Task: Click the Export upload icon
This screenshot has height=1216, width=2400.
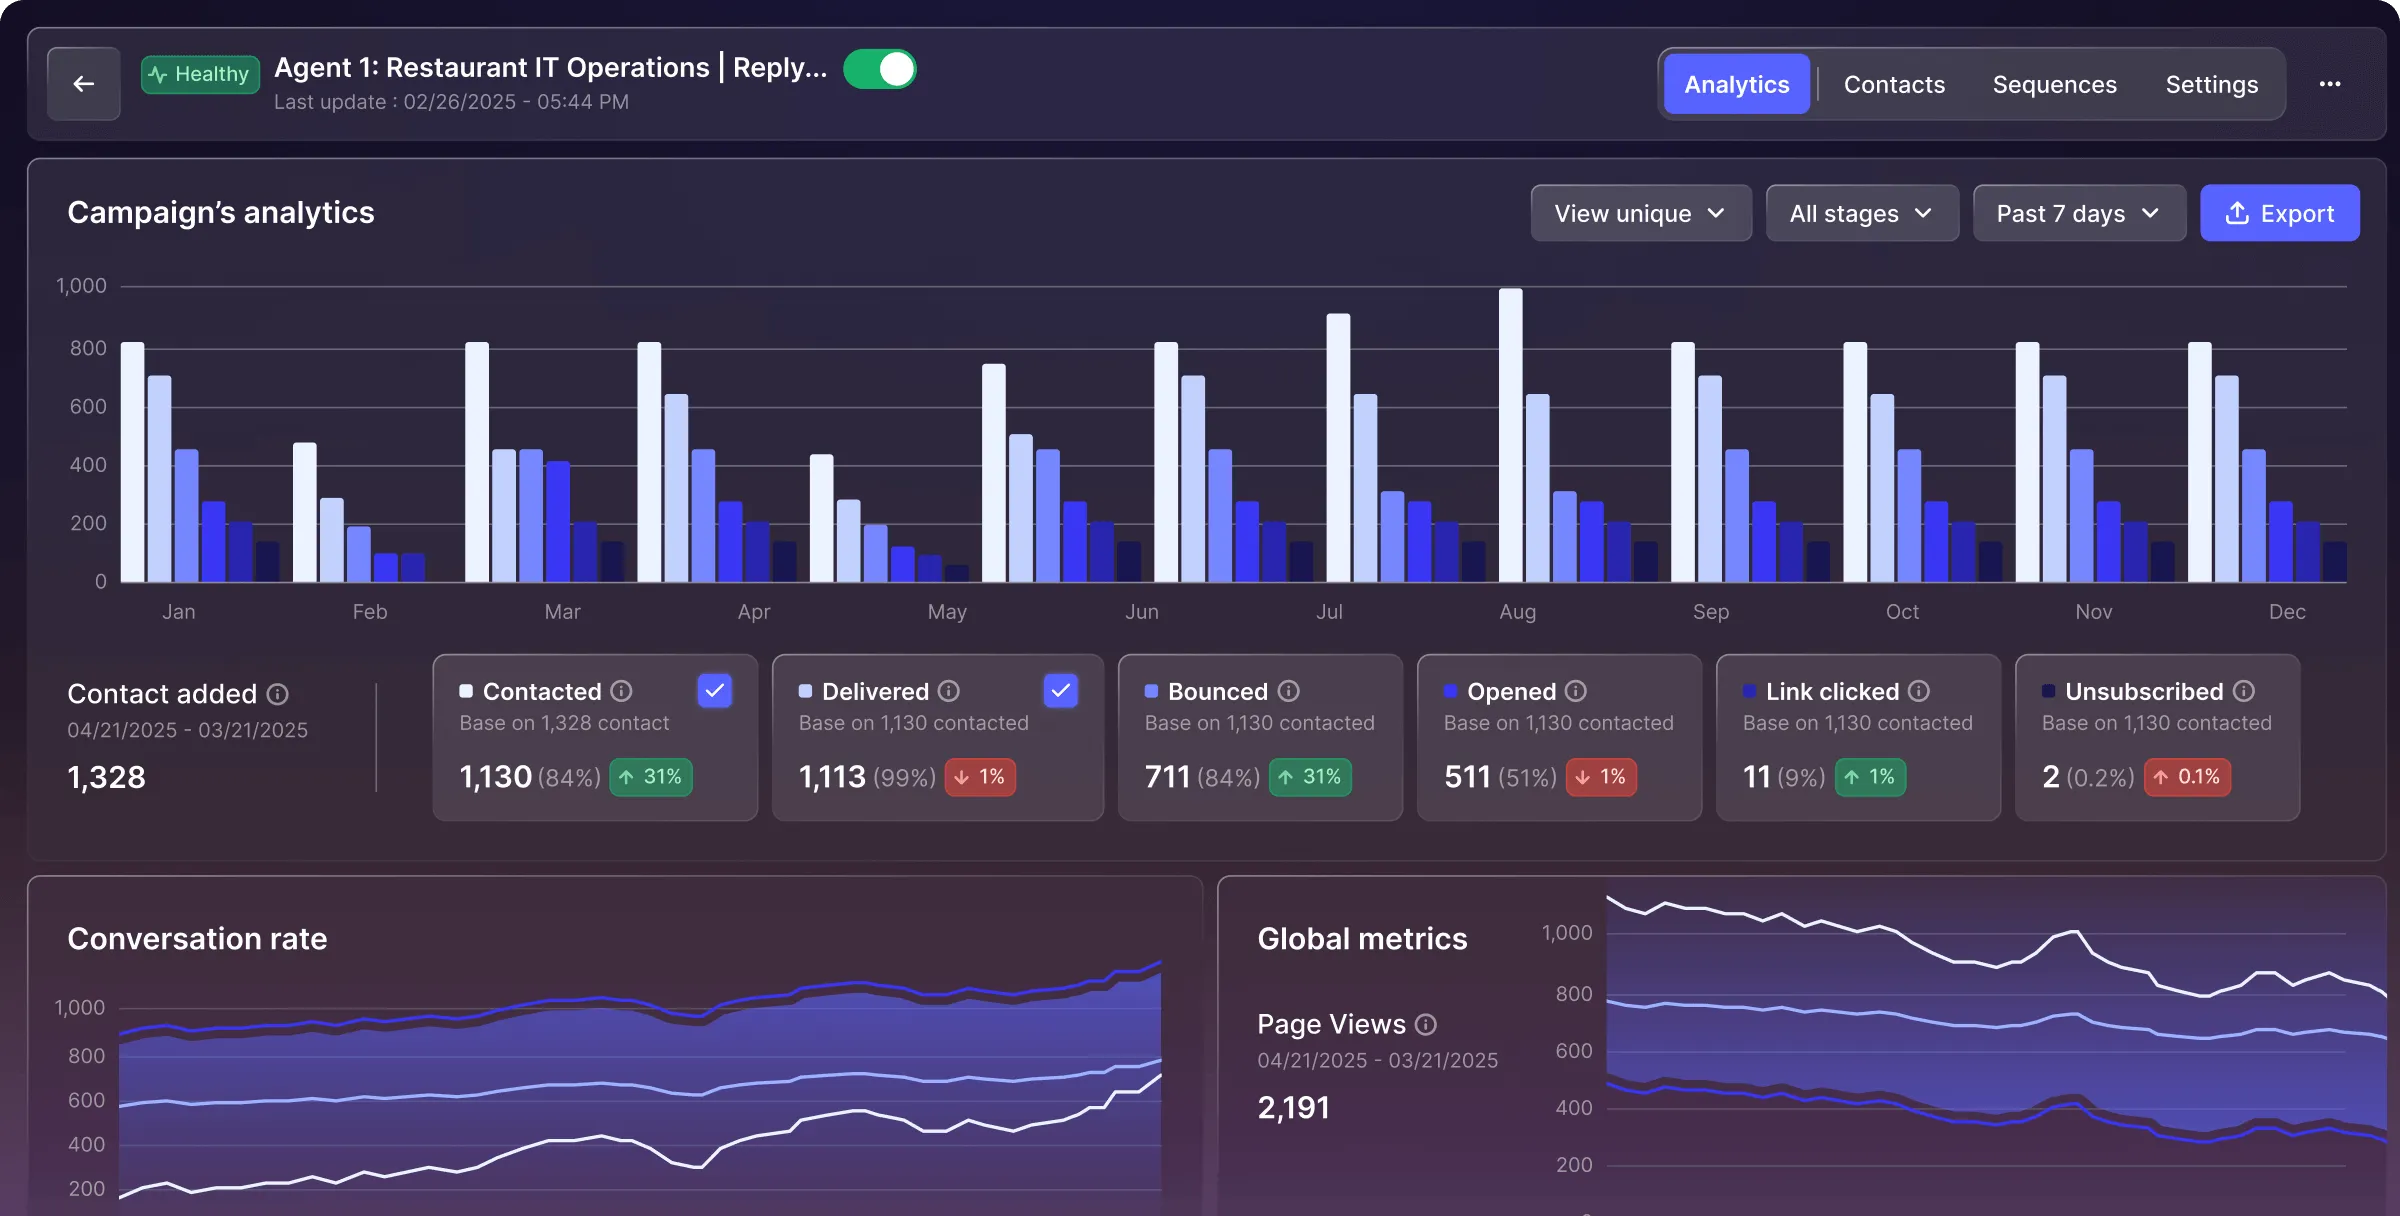Action: tap(2237, 212)
